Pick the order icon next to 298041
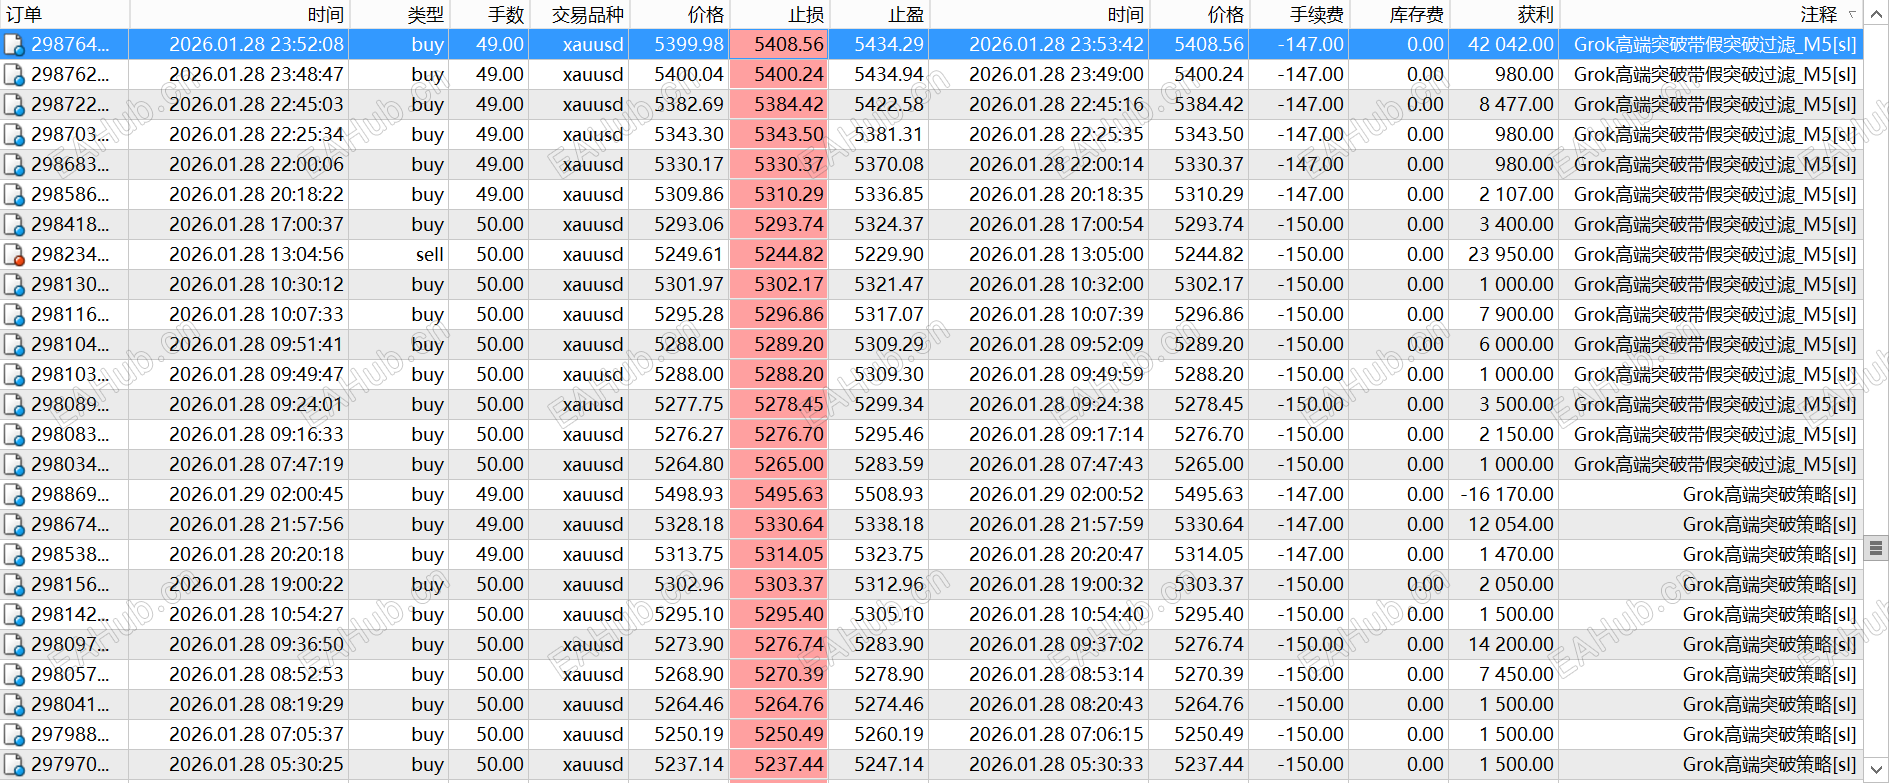Image resolution: width=1889 pixels, height=783 pixels. [x=14, y=705]
